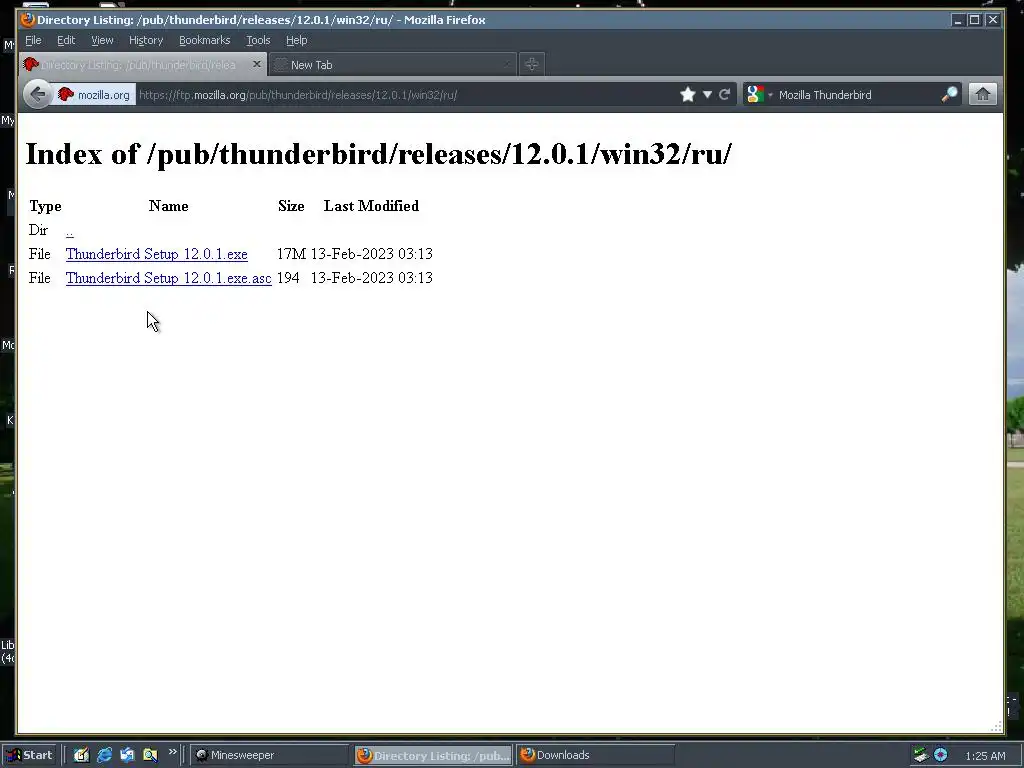Maximize the Firefox window
This screenshot has width=1024, height=768.
tap(974, 20)
